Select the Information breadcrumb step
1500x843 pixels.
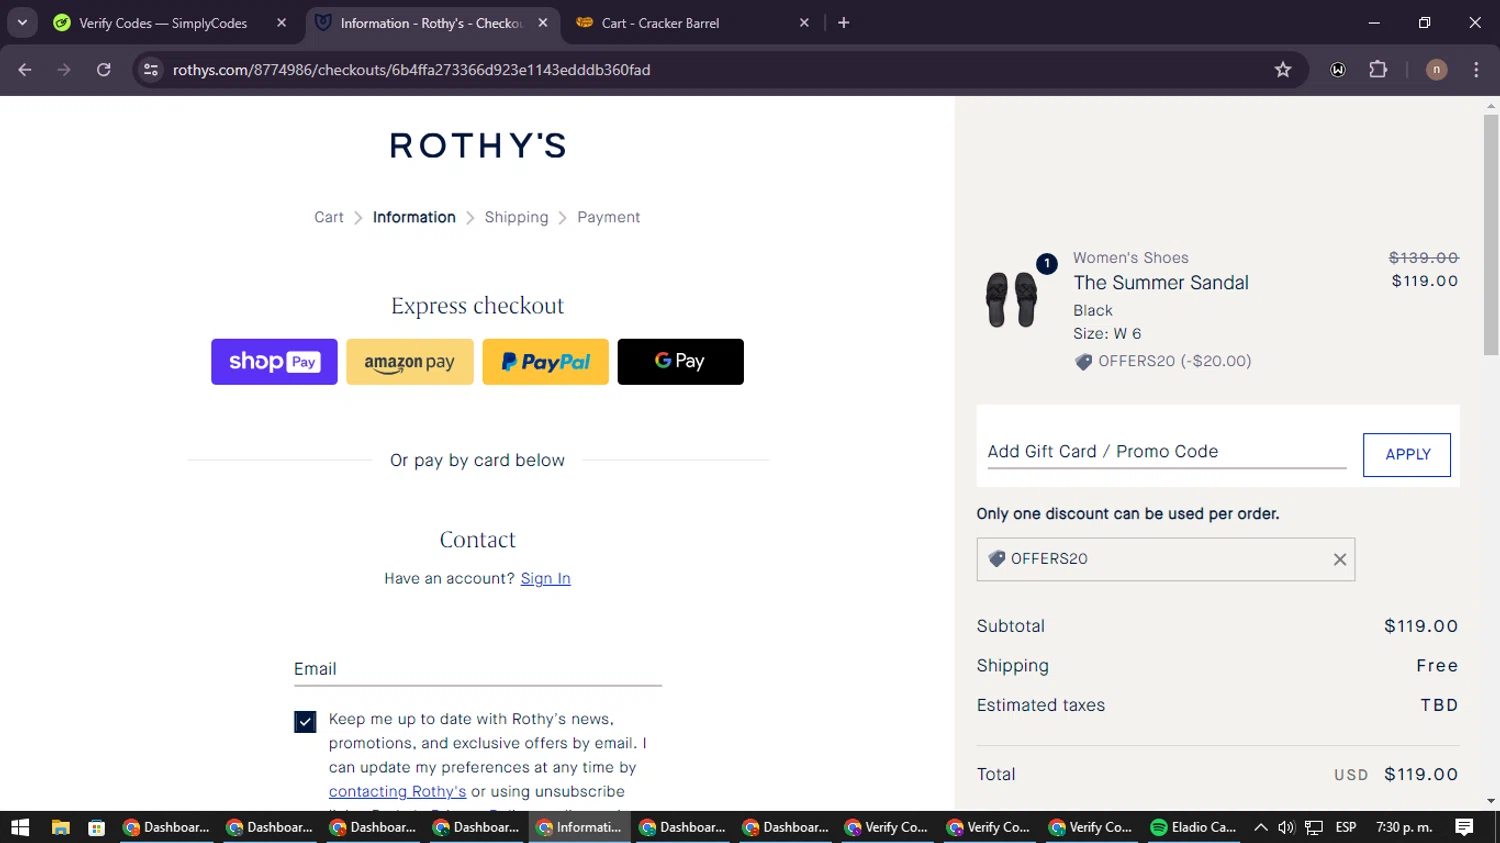[x=414, y=217]
